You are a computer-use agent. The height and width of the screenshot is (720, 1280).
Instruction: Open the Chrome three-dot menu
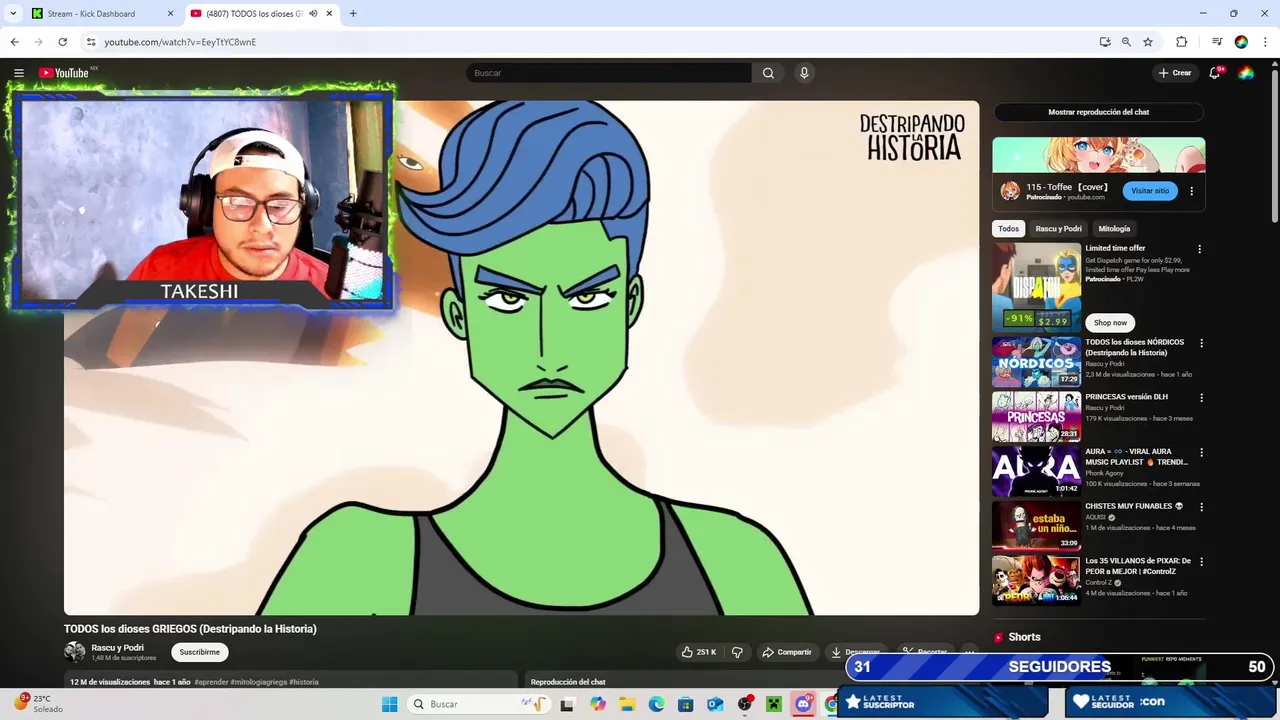1265,42
